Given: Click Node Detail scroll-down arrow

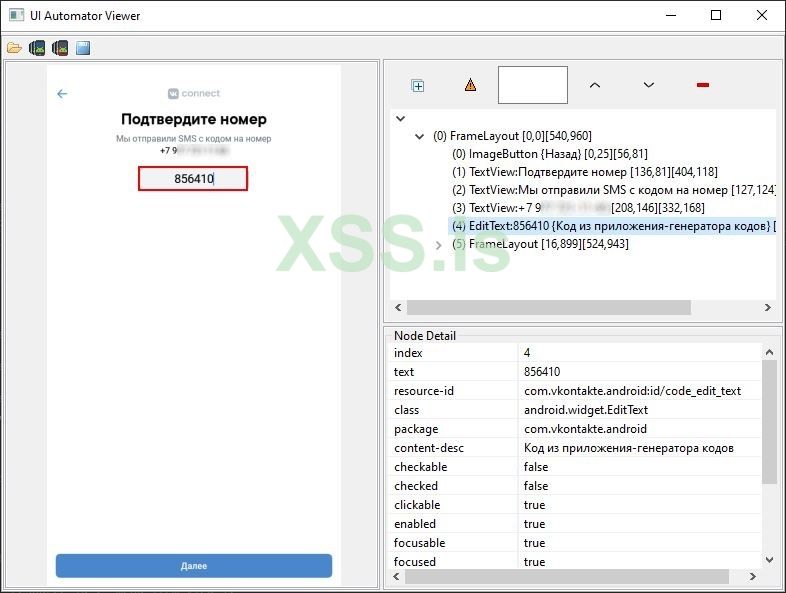Looking at the screenshot, I should [x=769, y=559].
